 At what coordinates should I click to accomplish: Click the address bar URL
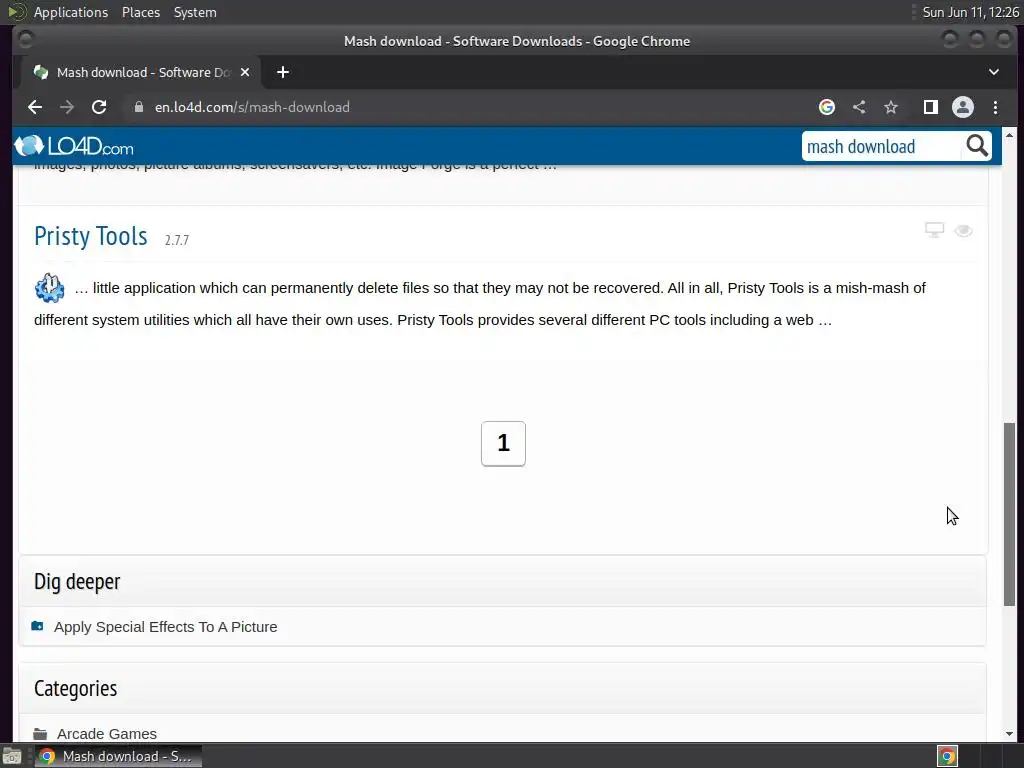[252, 107]
